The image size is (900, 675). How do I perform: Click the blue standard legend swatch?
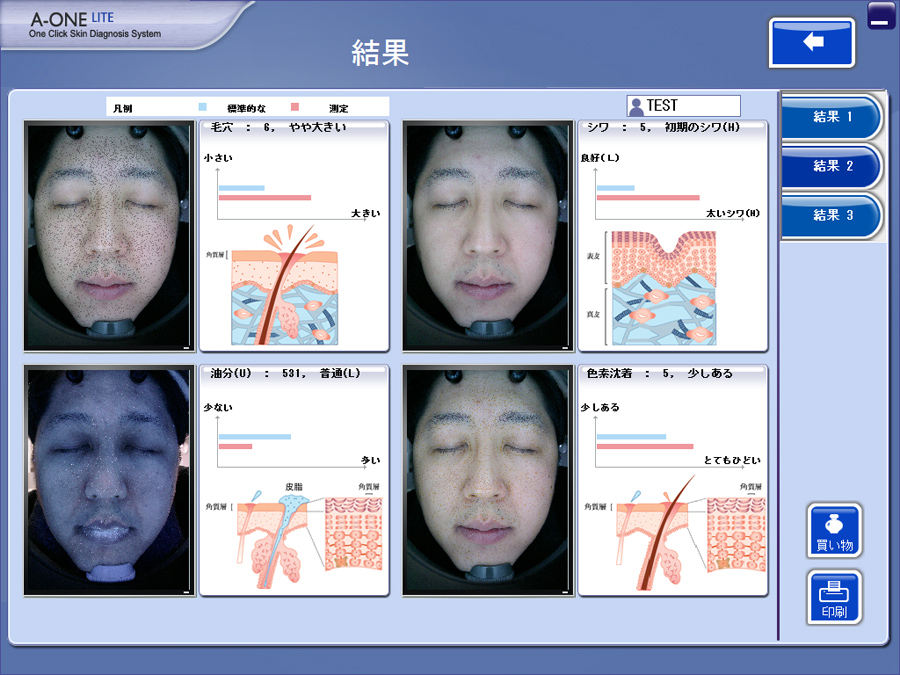pyautogui.click(x=202, y=107)
